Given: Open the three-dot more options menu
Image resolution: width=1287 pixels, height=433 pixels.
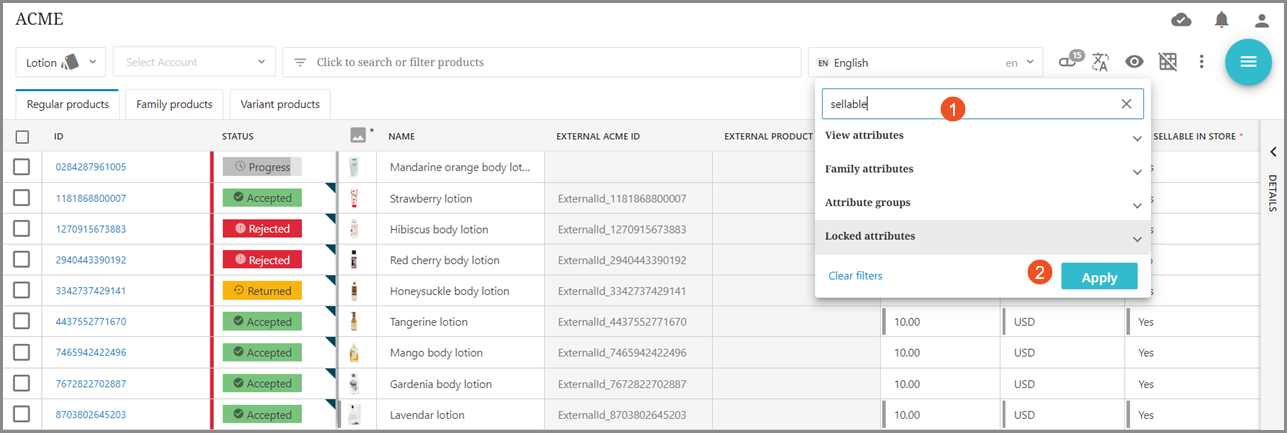Looking at the screenshot, I should 1201,62.
